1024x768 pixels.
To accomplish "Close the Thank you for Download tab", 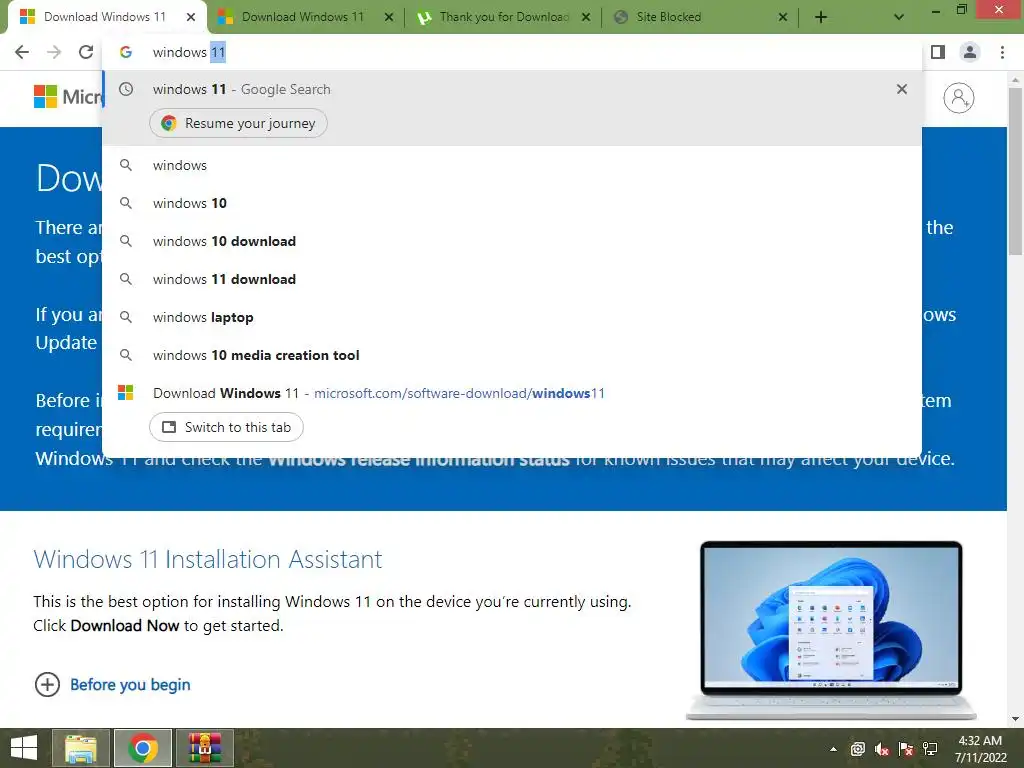I will (586, 18).
